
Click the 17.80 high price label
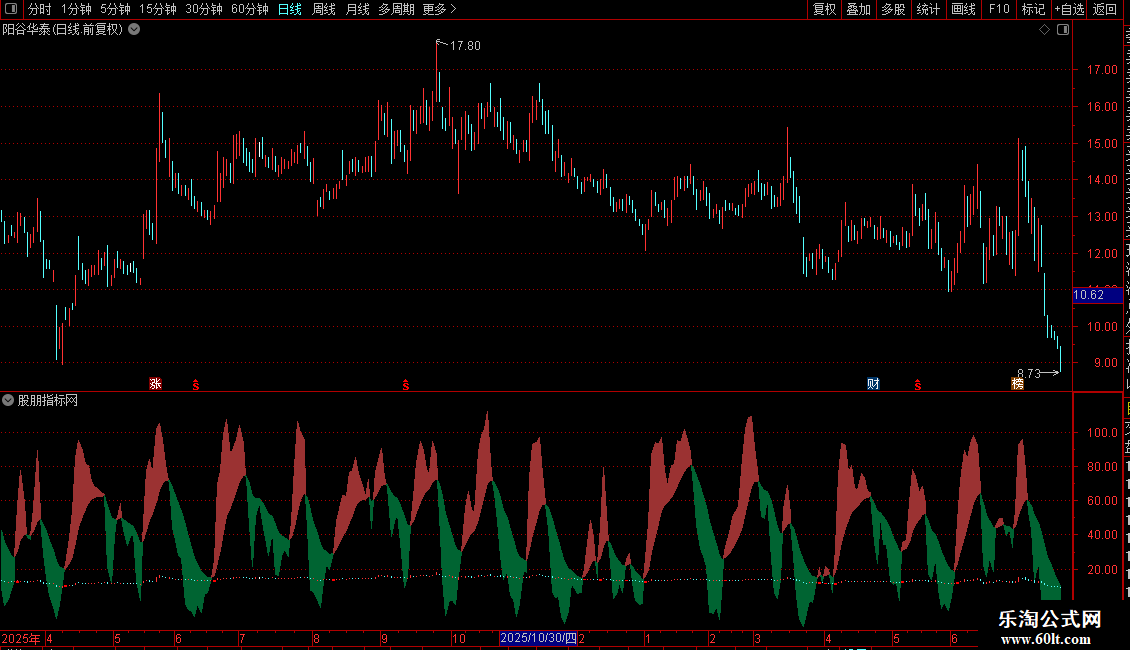[465, 45]
